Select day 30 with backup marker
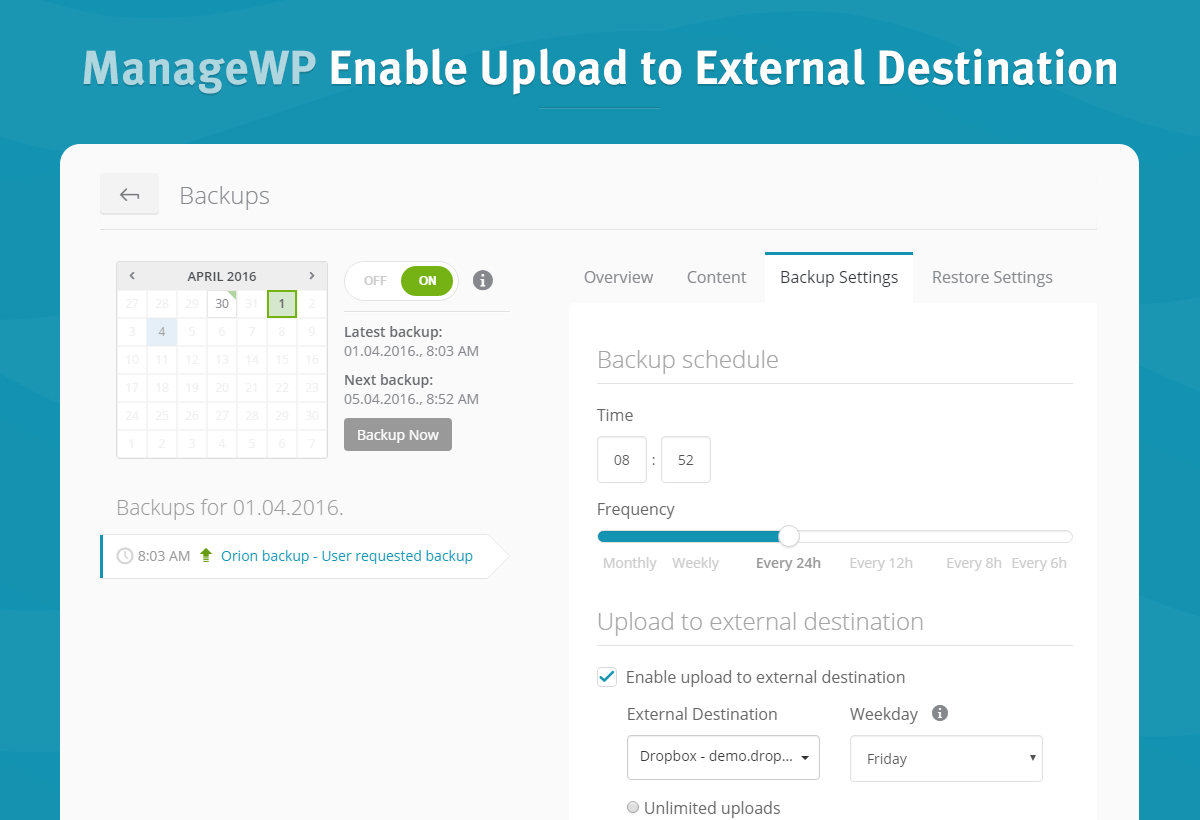This screenshot has width=1200, height=820. pyautogui.click(x=222, y=304)
